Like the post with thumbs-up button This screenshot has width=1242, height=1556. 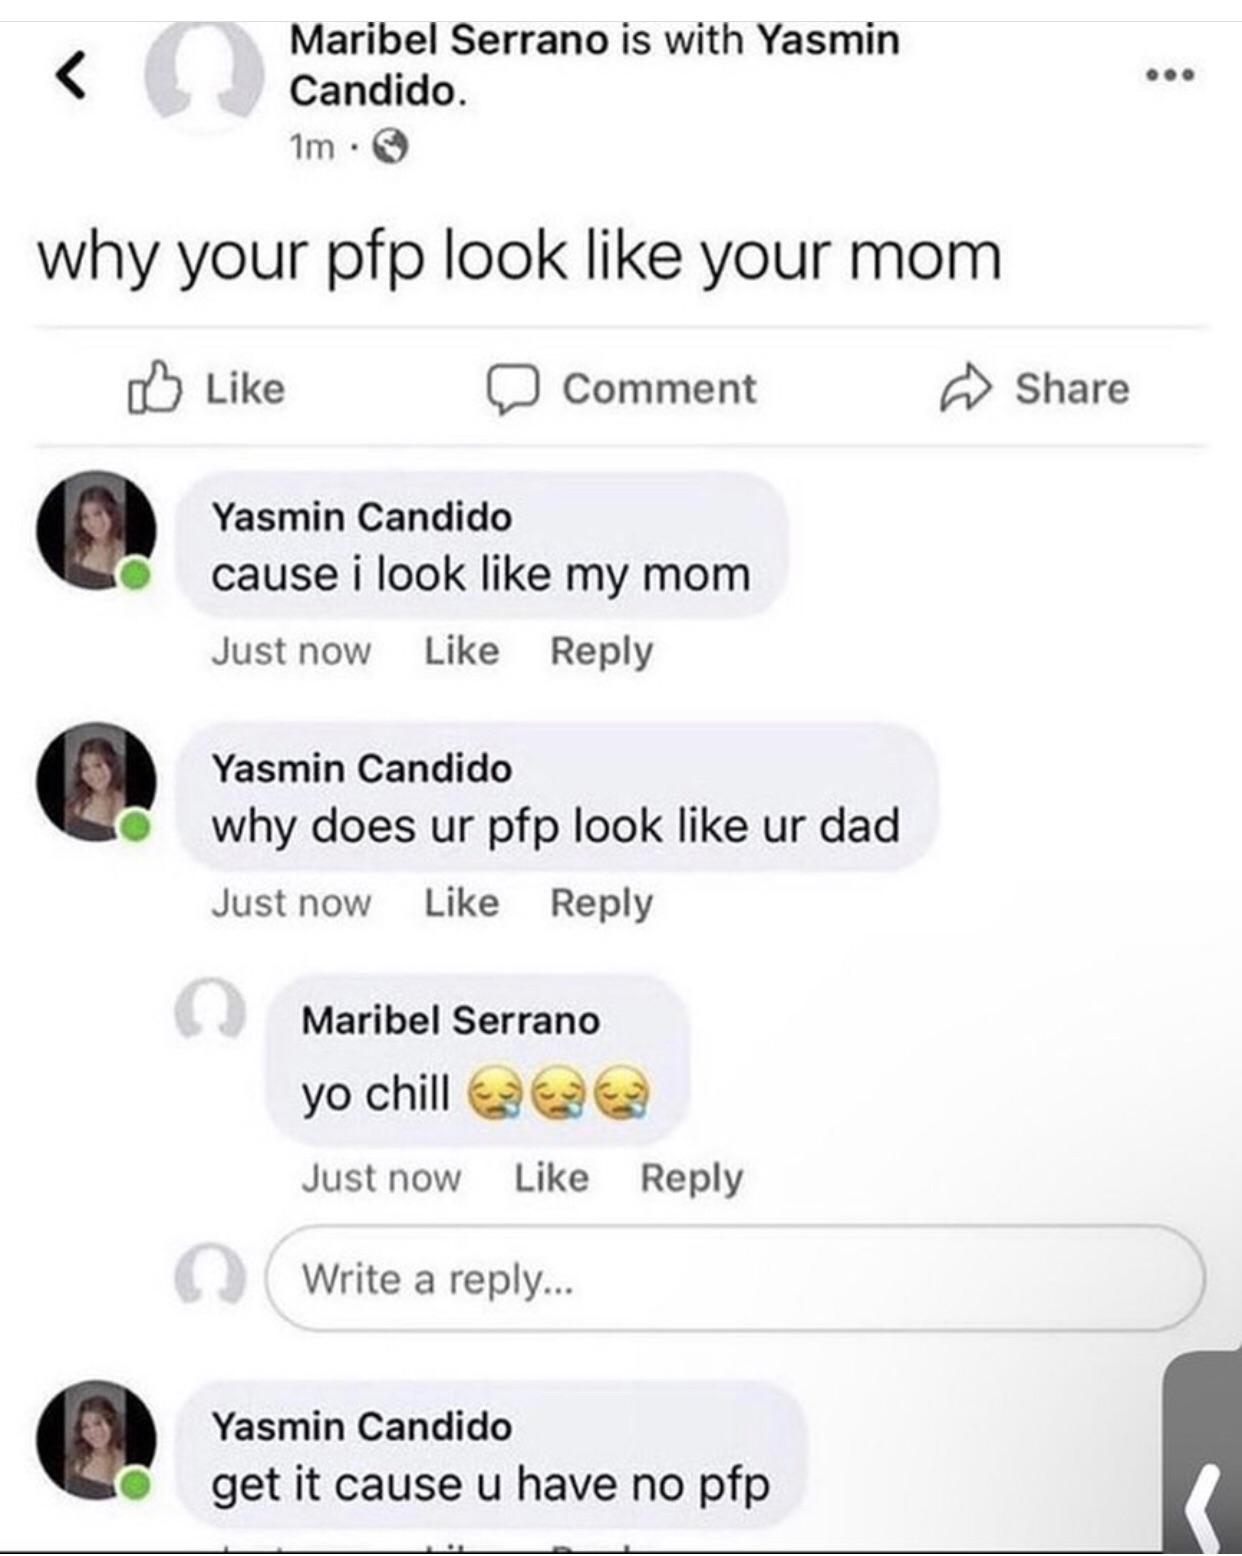pos(206,388)
